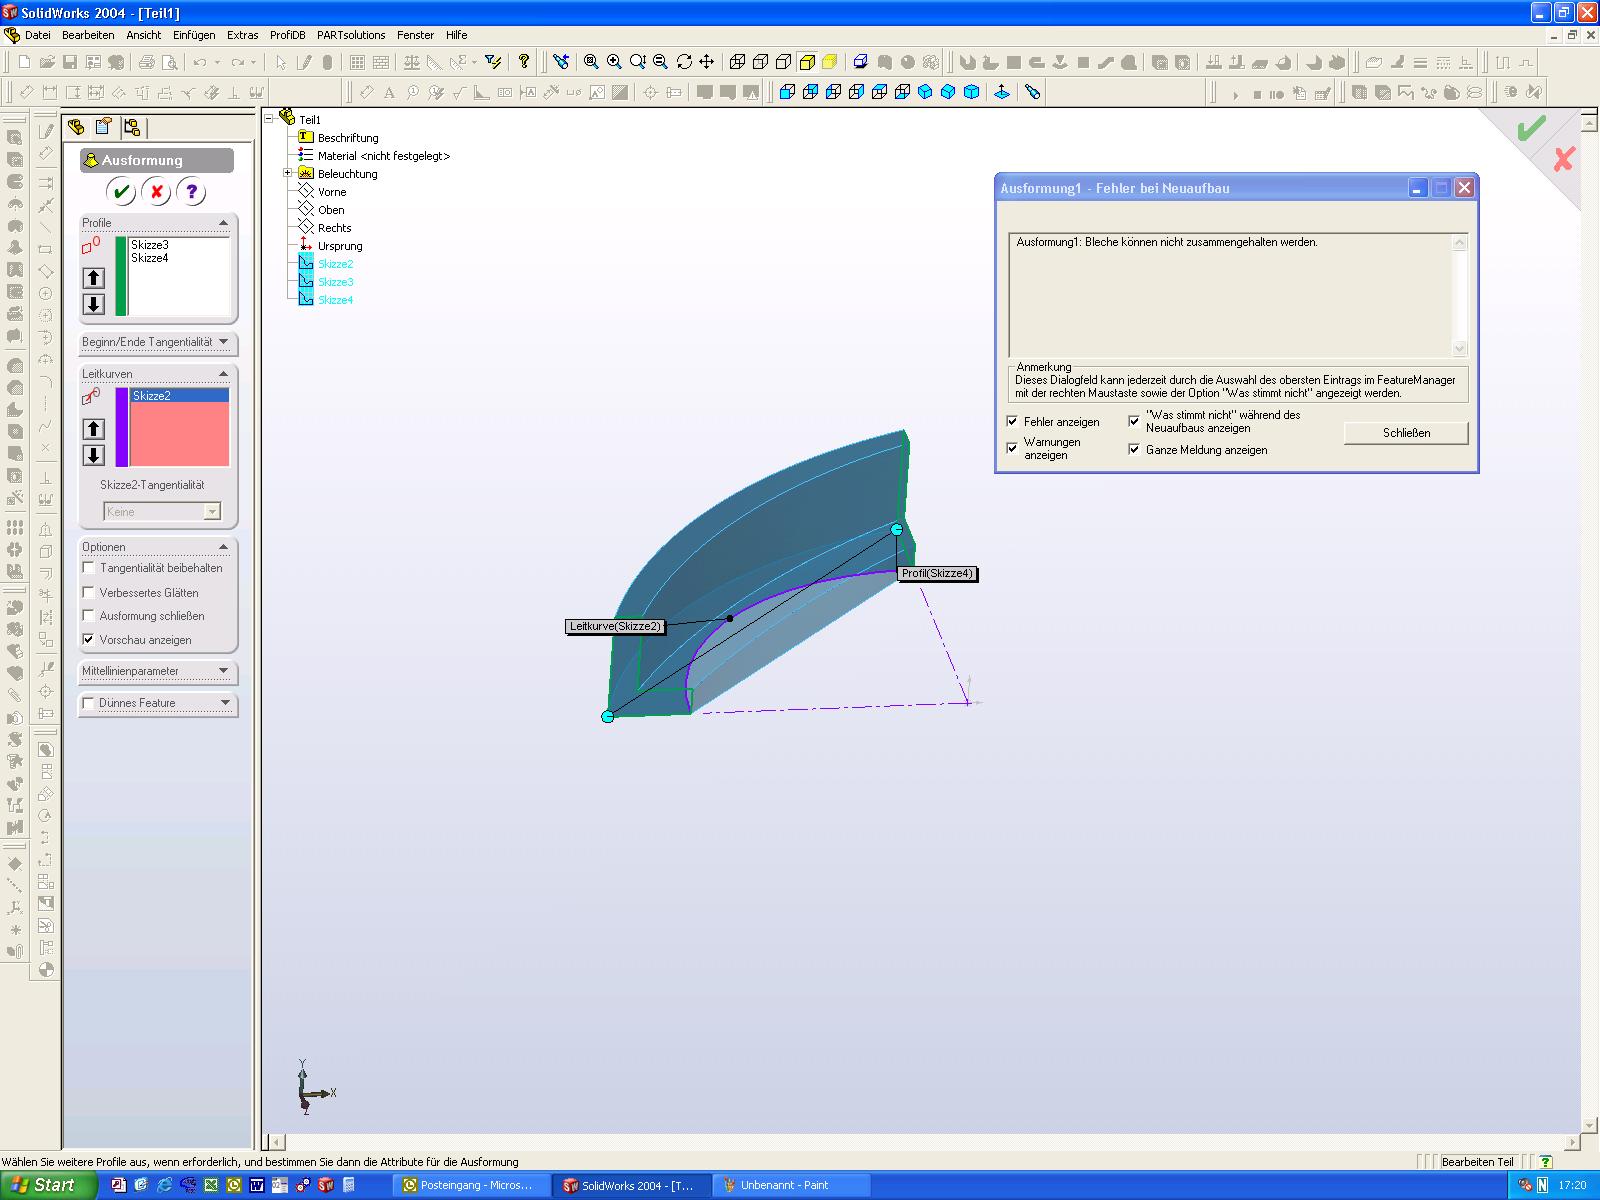Open the ConfigurationManager tab
The image size is (1600, 1200).
tap(133, 127)
